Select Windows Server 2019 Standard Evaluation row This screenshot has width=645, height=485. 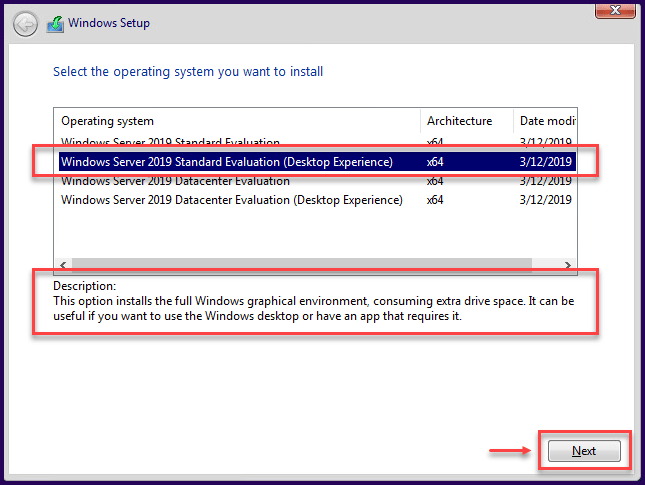pos(317,142)
